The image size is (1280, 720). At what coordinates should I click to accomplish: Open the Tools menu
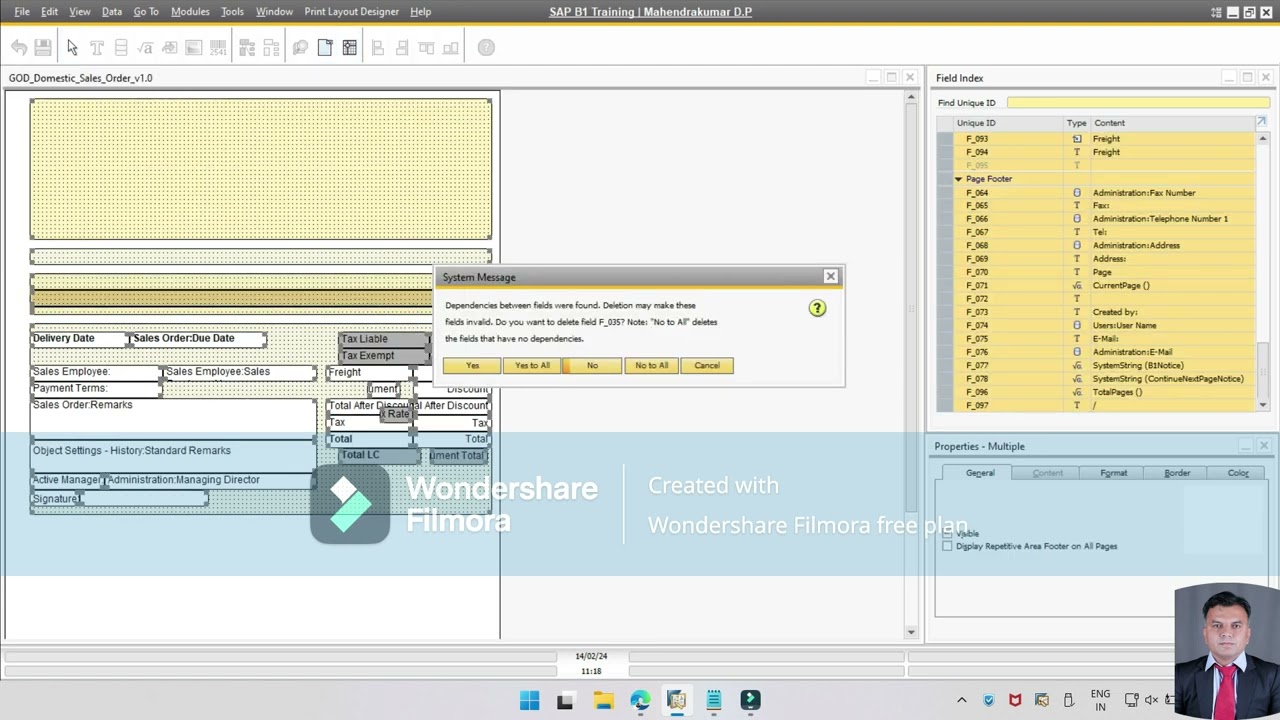tap(232, 11)
